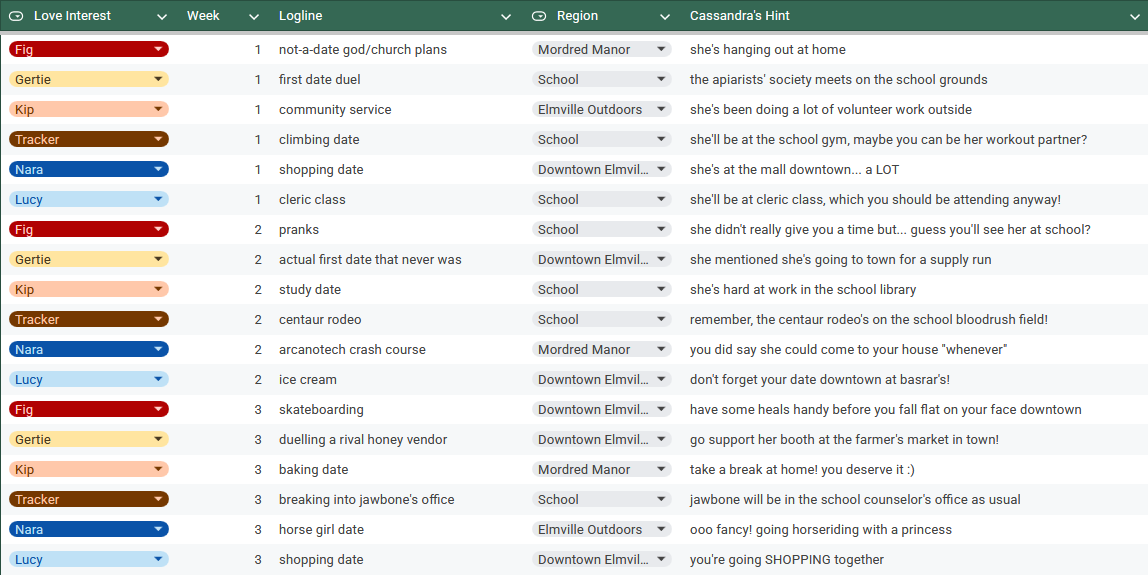Select the hint cell about basrar's date
The image size is (1148, 575).
(819, 379)
